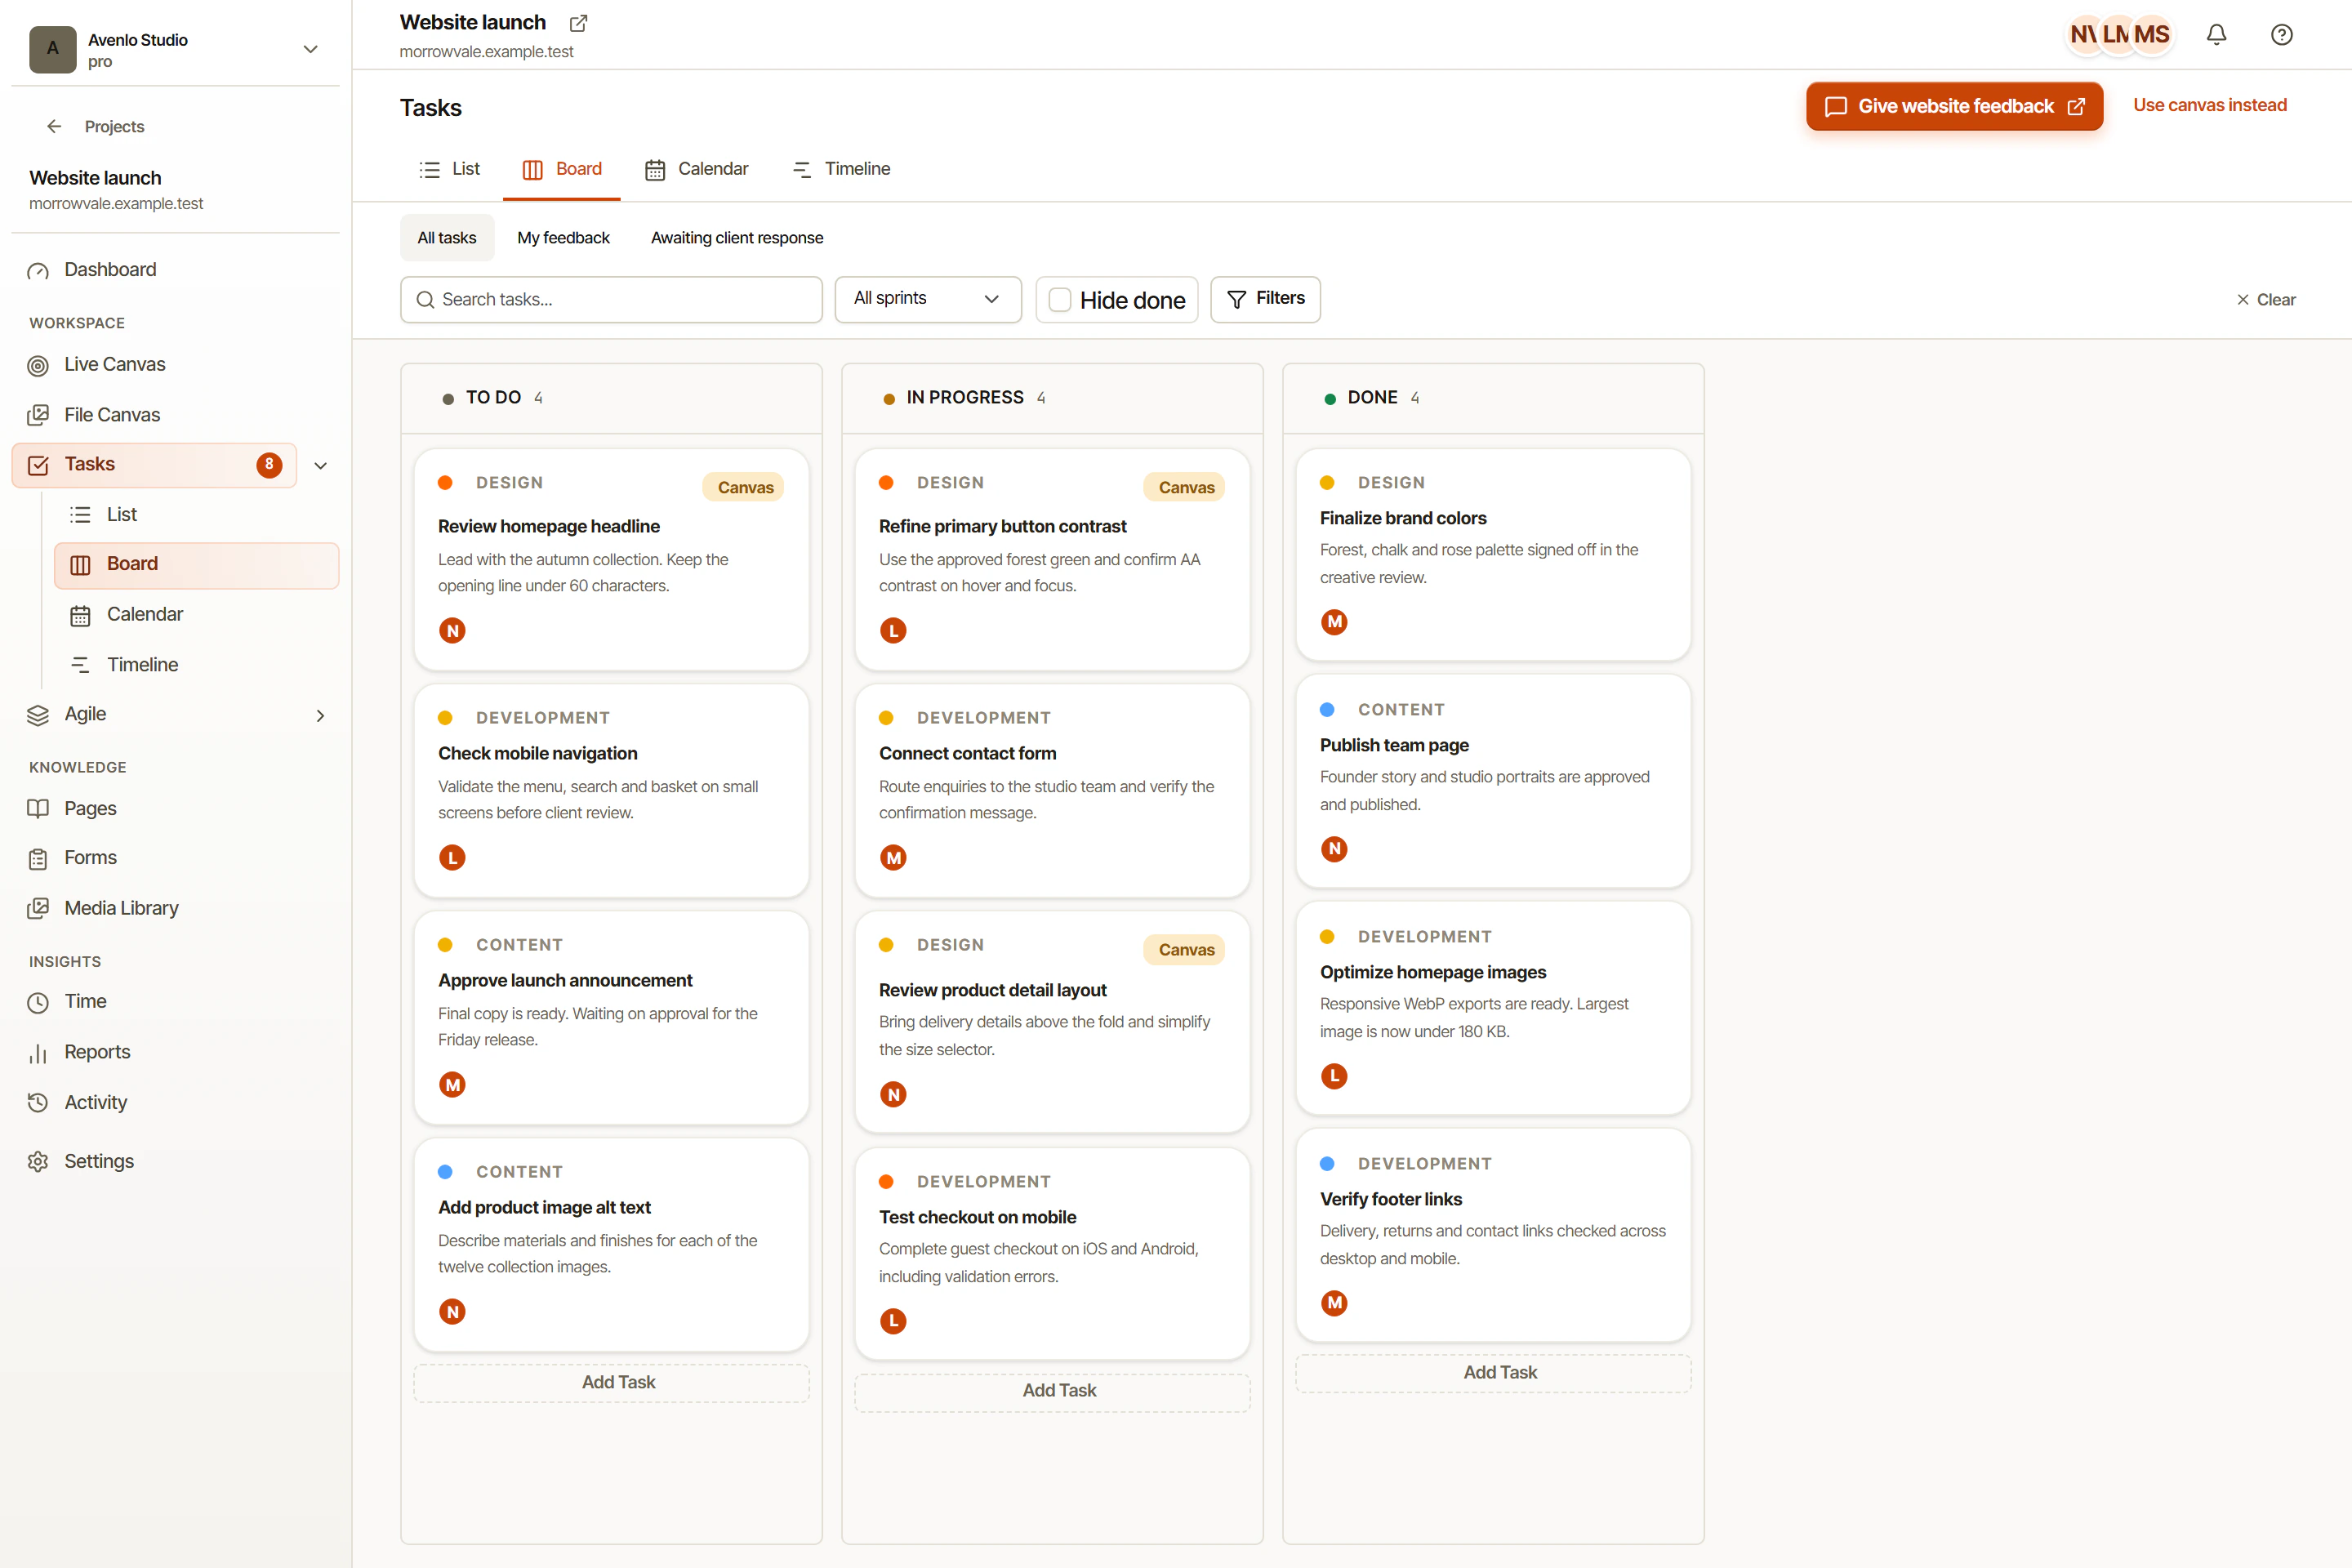This screenshot has width=2352, height=1568.
Task: Click Give website feedback button
Action: click(x=1954, y=106)
